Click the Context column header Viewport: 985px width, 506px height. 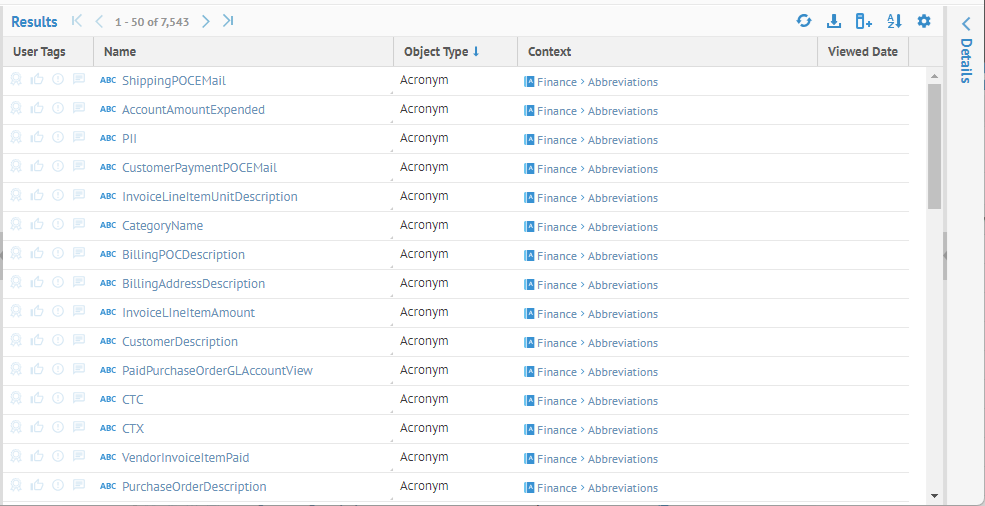pyautogui.click(x=549, y=51)
